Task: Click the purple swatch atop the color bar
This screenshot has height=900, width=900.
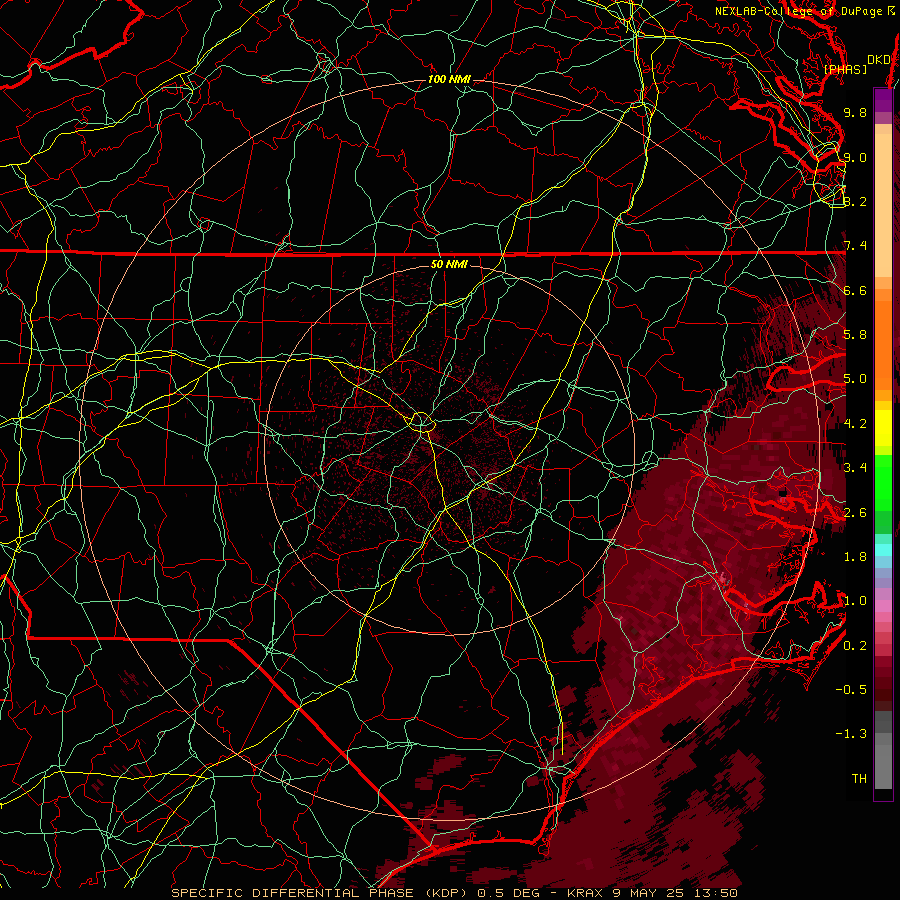Action: [883, 101]
